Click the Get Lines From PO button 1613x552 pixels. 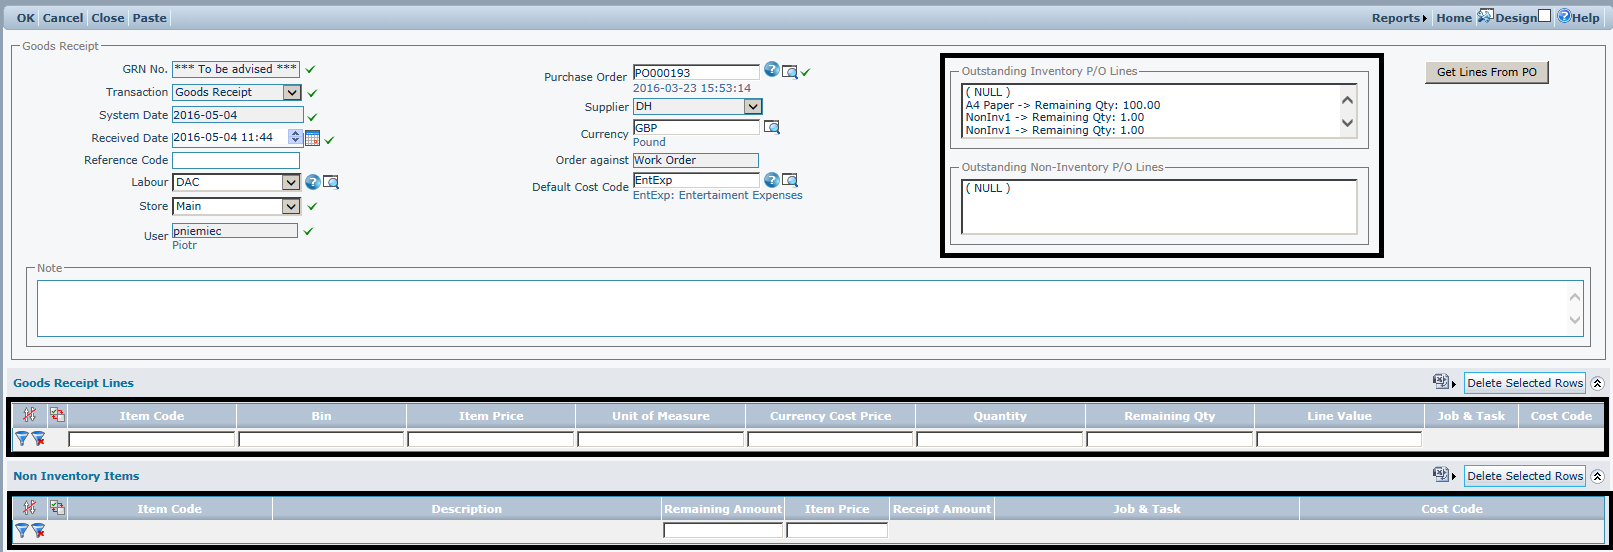point(1486,72)
